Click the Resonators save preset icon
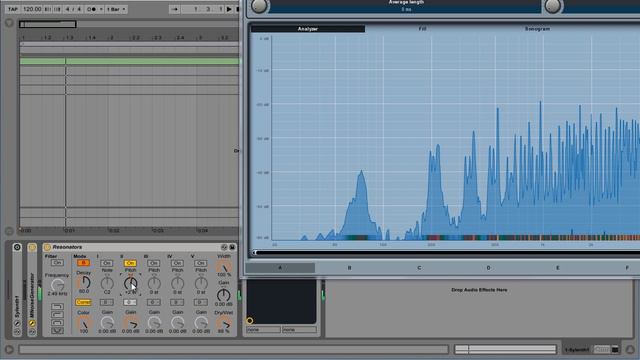Image resolution: width=640 pixels, height=360 pixels. (x=232, y=247)
